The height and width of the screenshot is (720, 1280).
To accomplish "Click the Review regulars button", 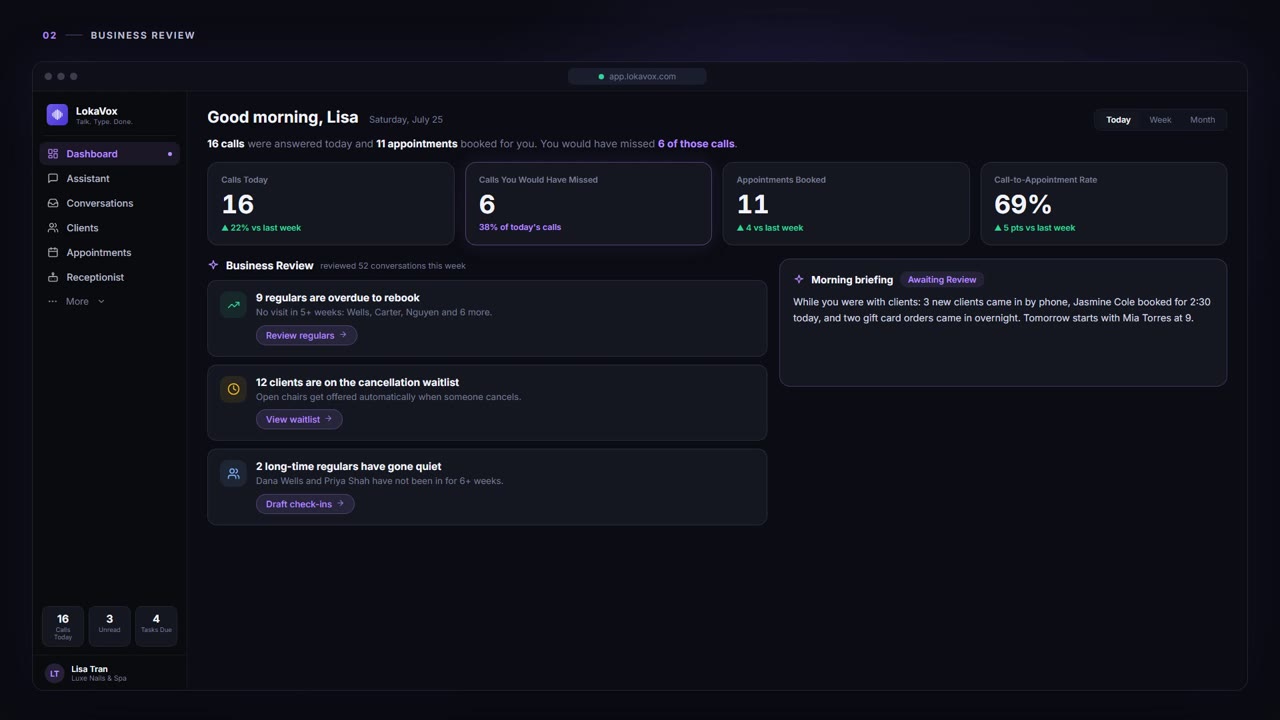I will [x=306, y=335].
